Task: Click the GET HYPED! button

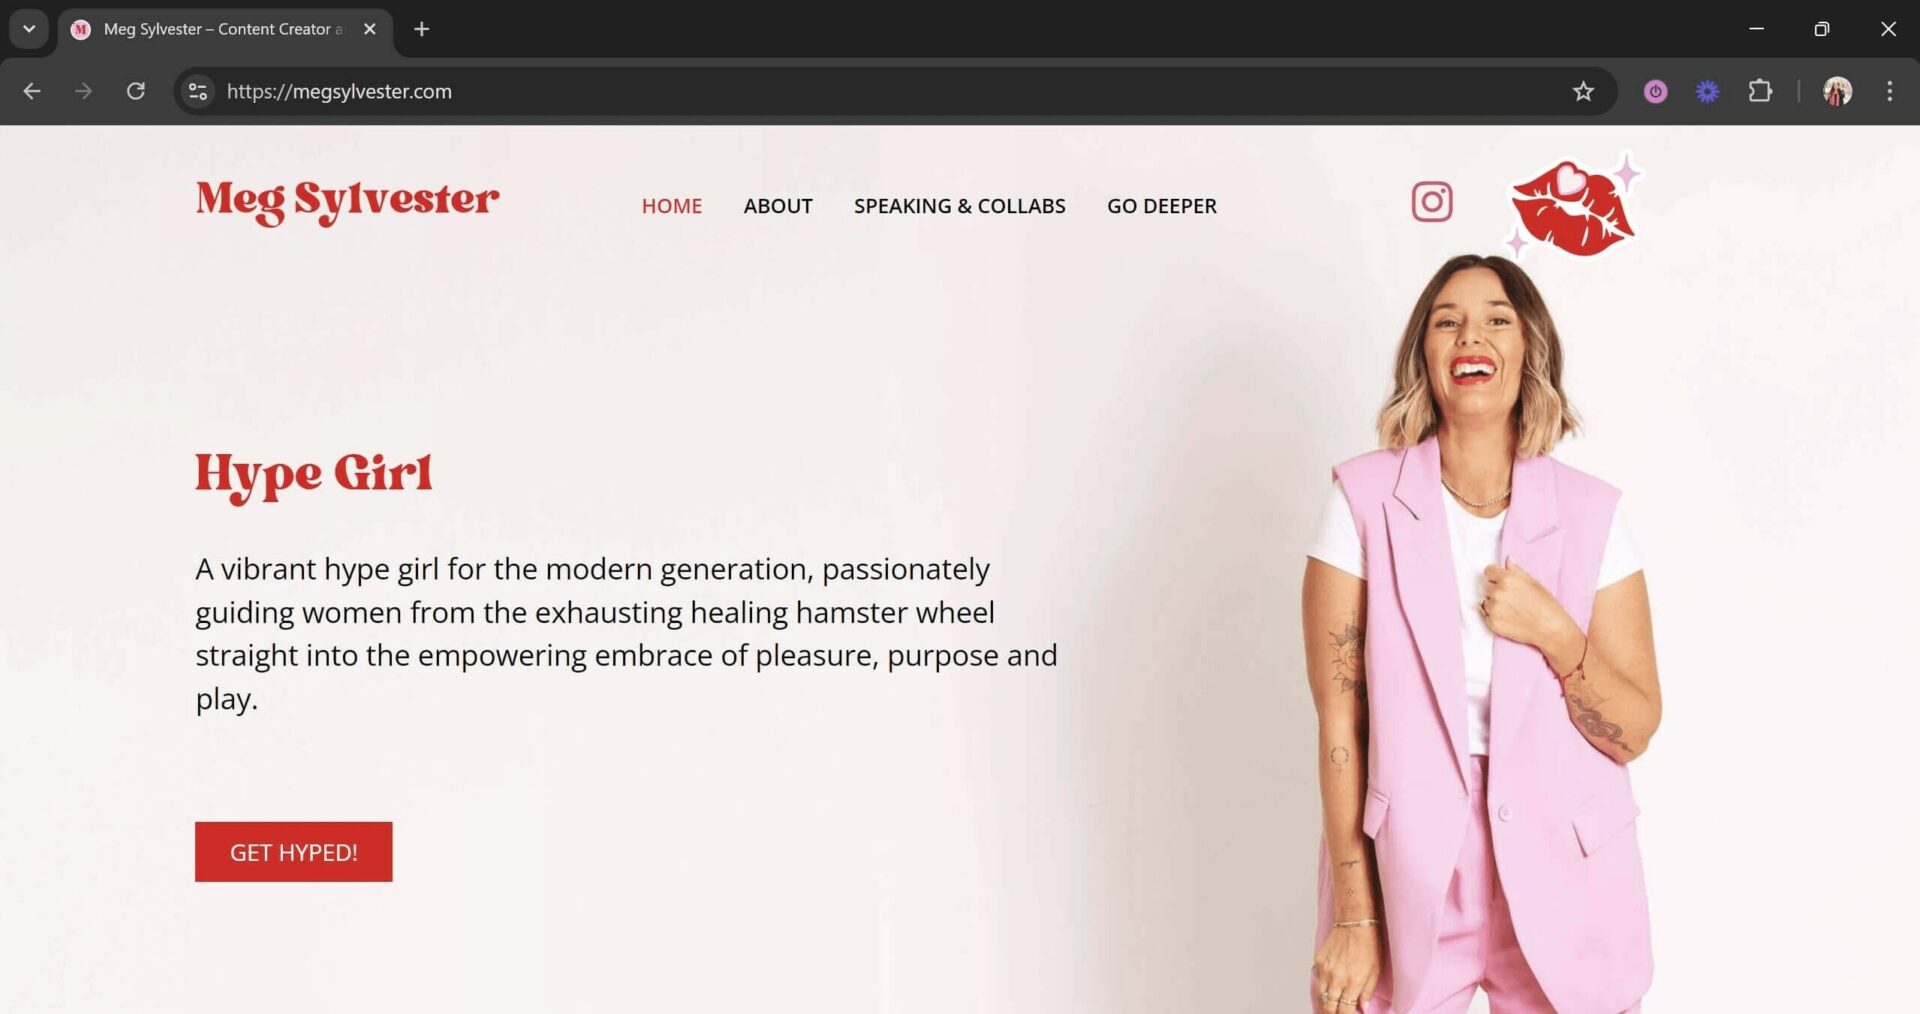Action: pos(294,852)
